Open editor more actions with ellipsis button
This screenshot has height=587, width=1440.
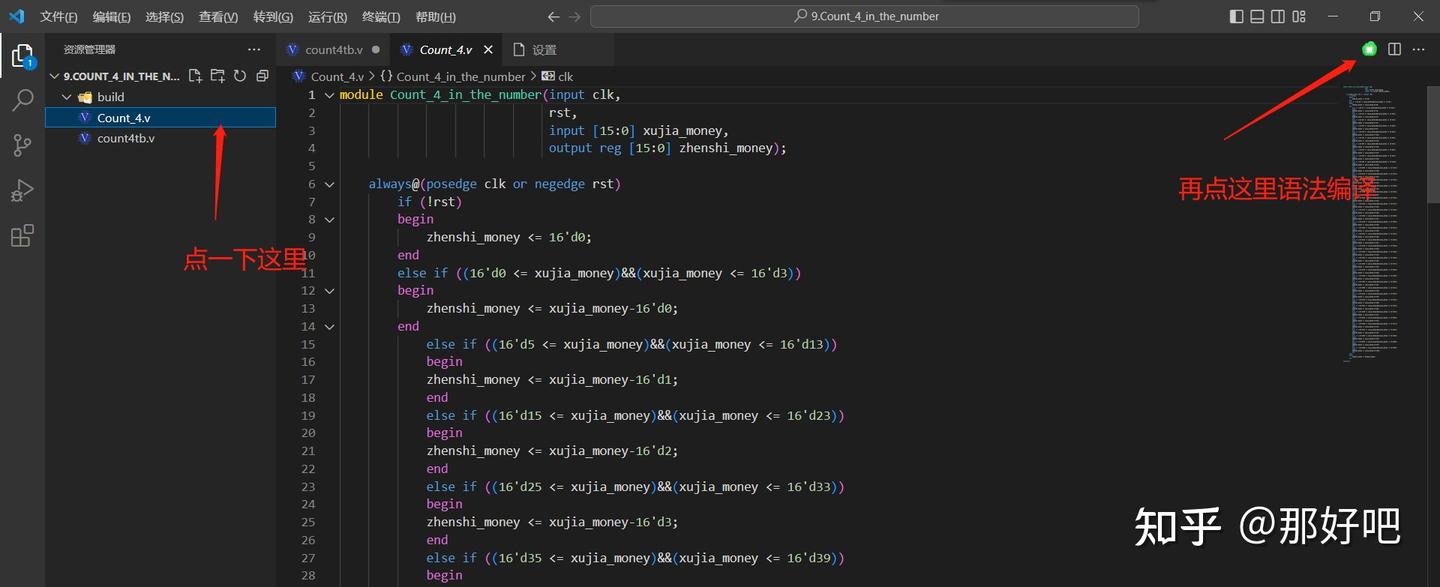pos(1418,48)
